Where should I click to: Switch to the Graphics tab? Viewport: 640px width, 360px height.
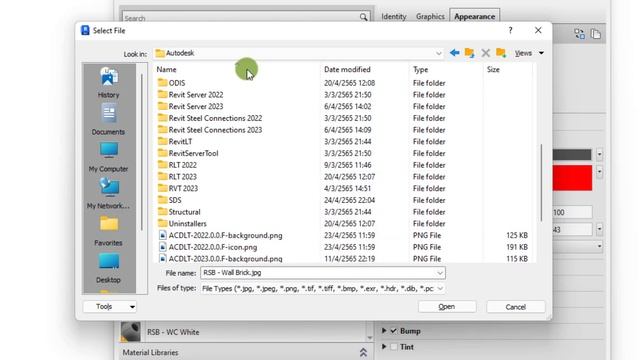click(x=430, y=17)
